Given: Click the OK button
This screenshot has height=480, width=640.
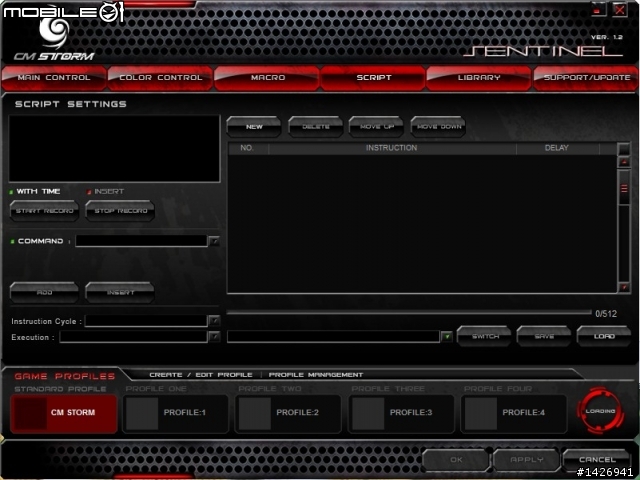Looking at the screenshot, I should pos(456,460).
